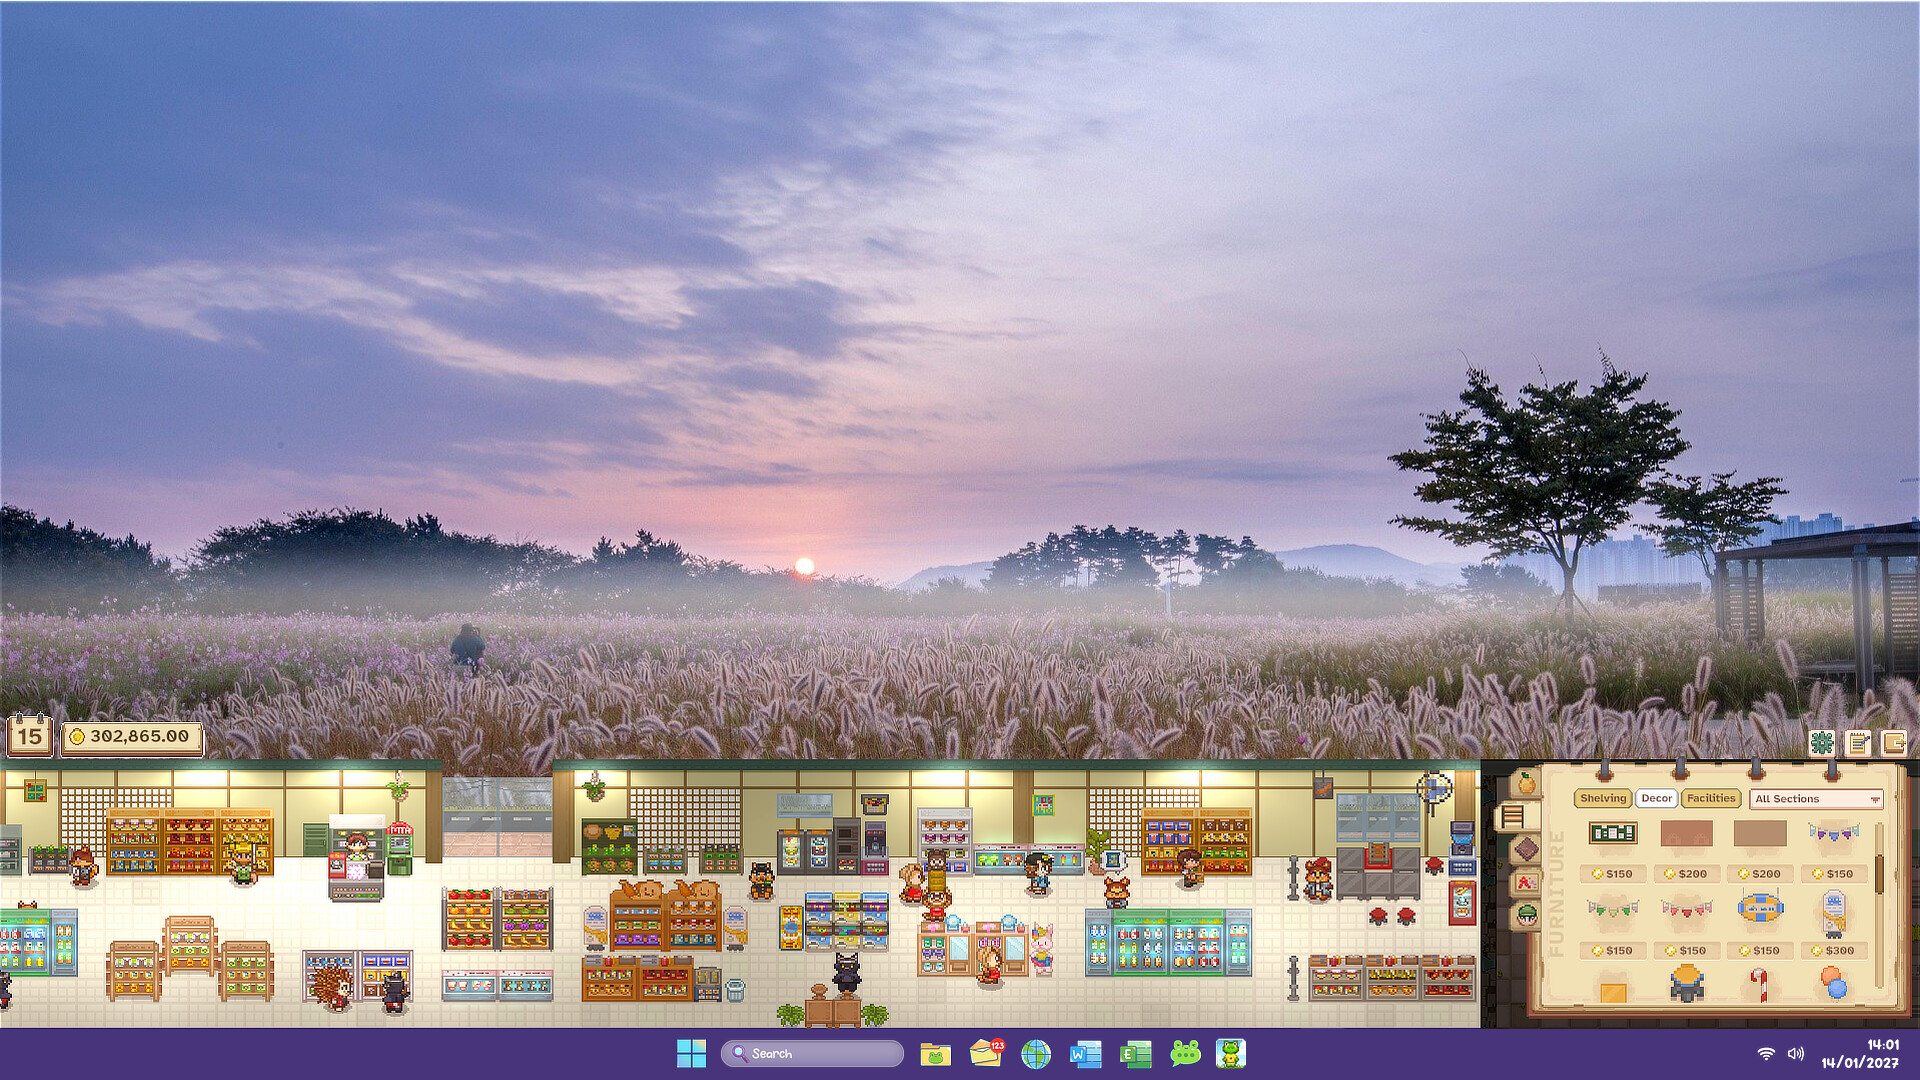Image resolution: width=1920 pixels, height=1080 pixels.
Task: Switch to the Decor tab
Action: pos(1656,798)
